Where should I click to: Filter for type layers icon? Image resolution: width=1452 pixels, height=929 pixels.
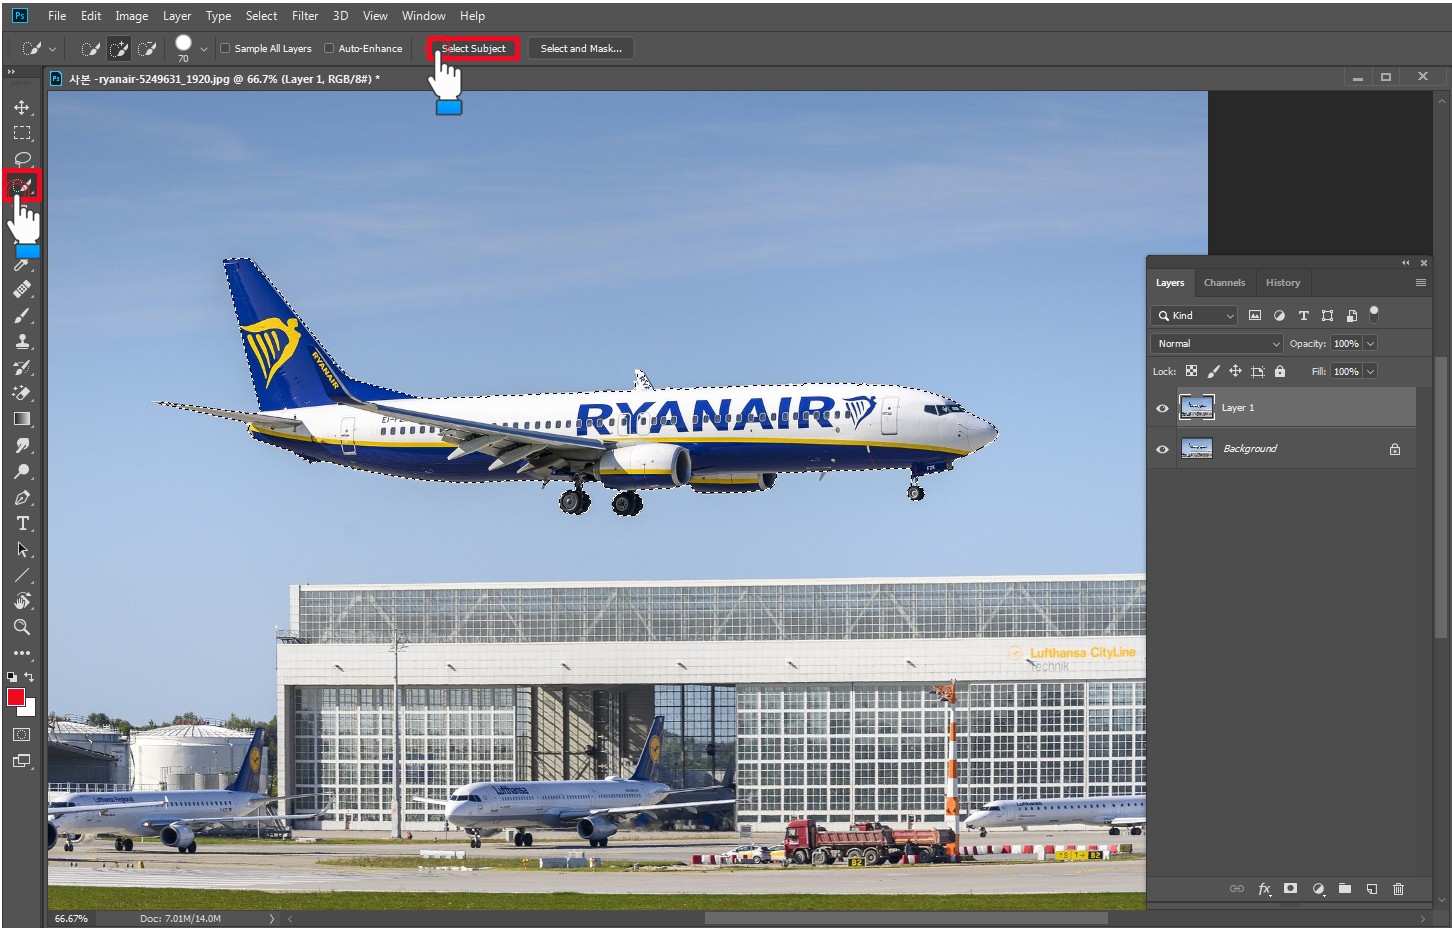pos(1303,315)
